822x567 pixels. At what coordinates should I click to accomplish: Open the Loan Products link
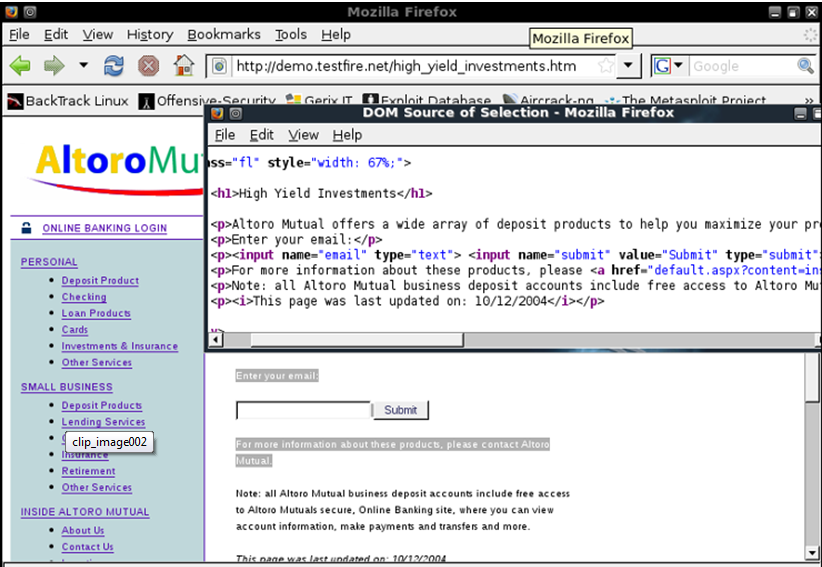[x=96, y=313]
